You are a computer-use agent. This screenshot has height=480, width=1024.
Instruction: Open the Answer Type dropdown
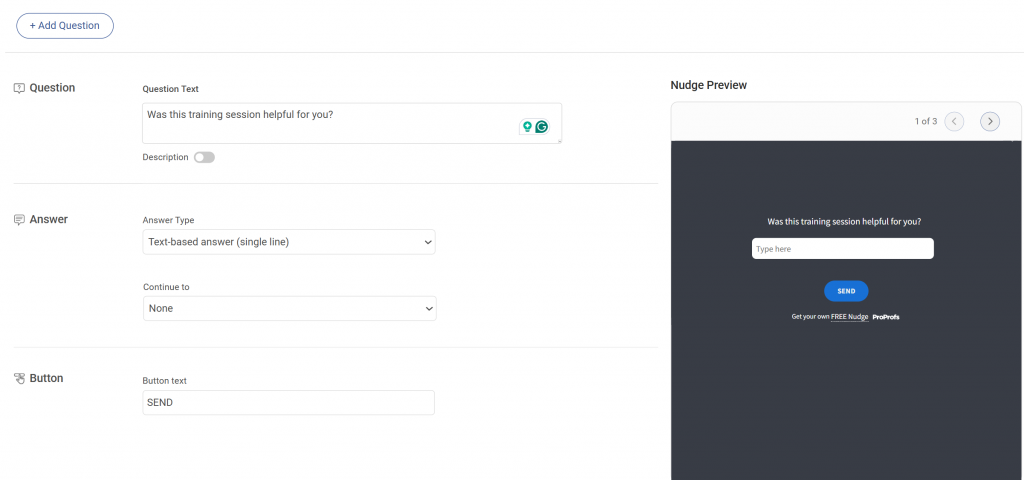[x=289, y=242]
